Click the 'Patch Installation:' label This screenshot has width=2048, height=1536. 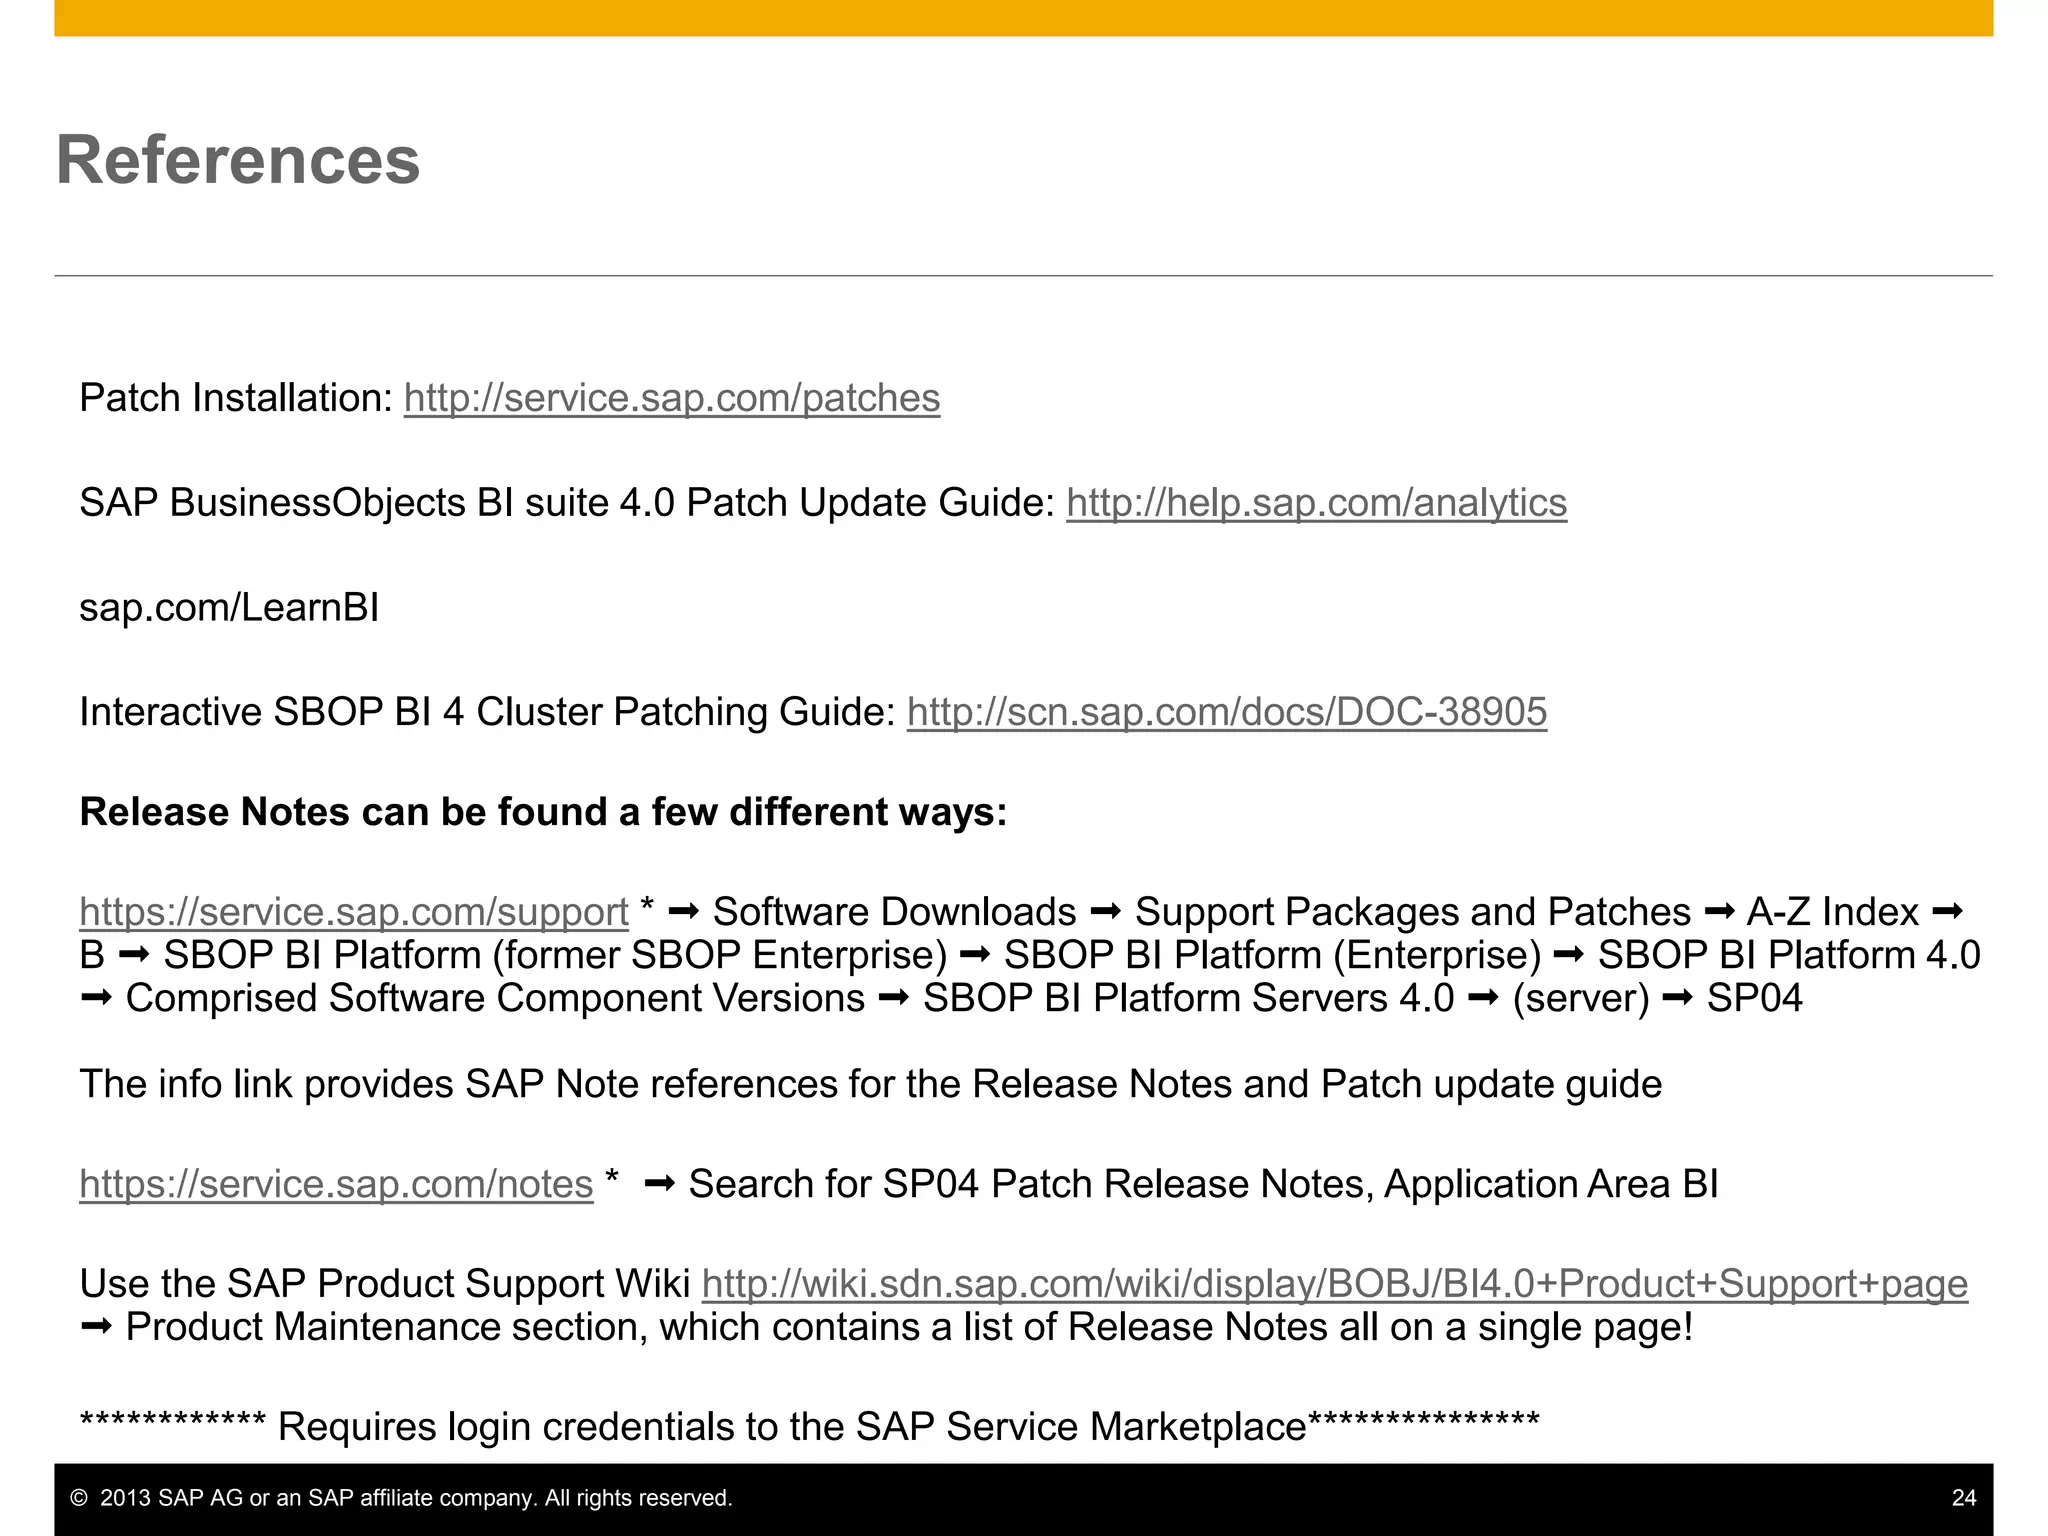tap(237, 398)
